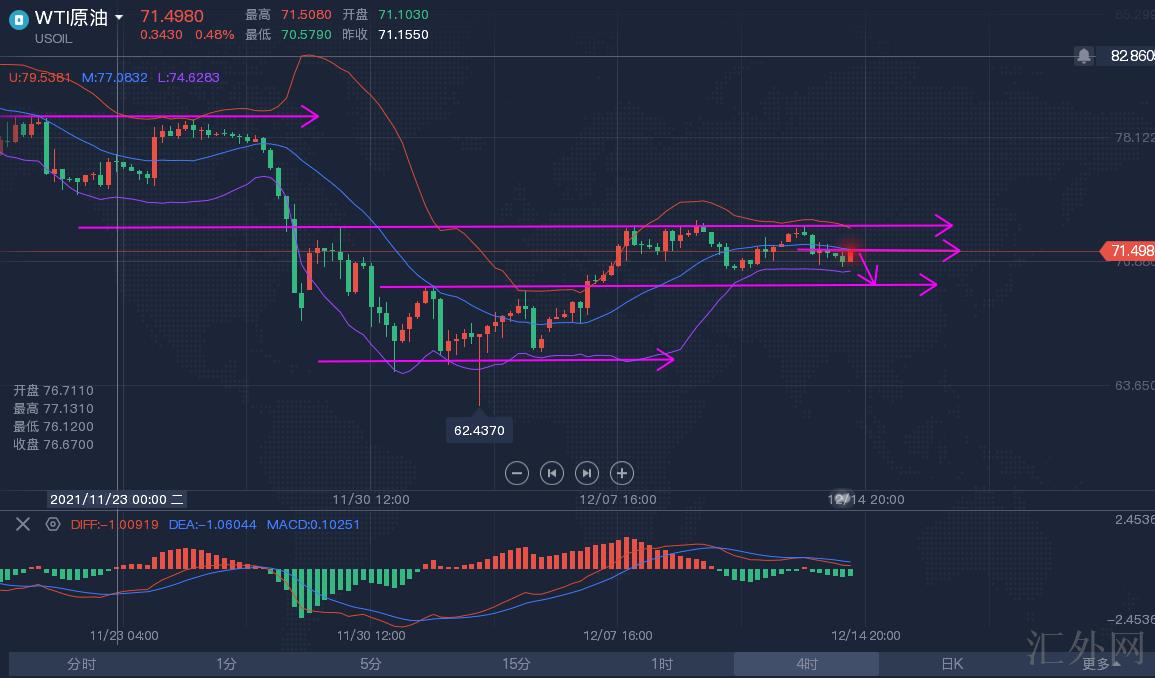Viewport: 1155px width, 678px height.
Task: Zoom out the chart with minus button
Action: (517, 473)
